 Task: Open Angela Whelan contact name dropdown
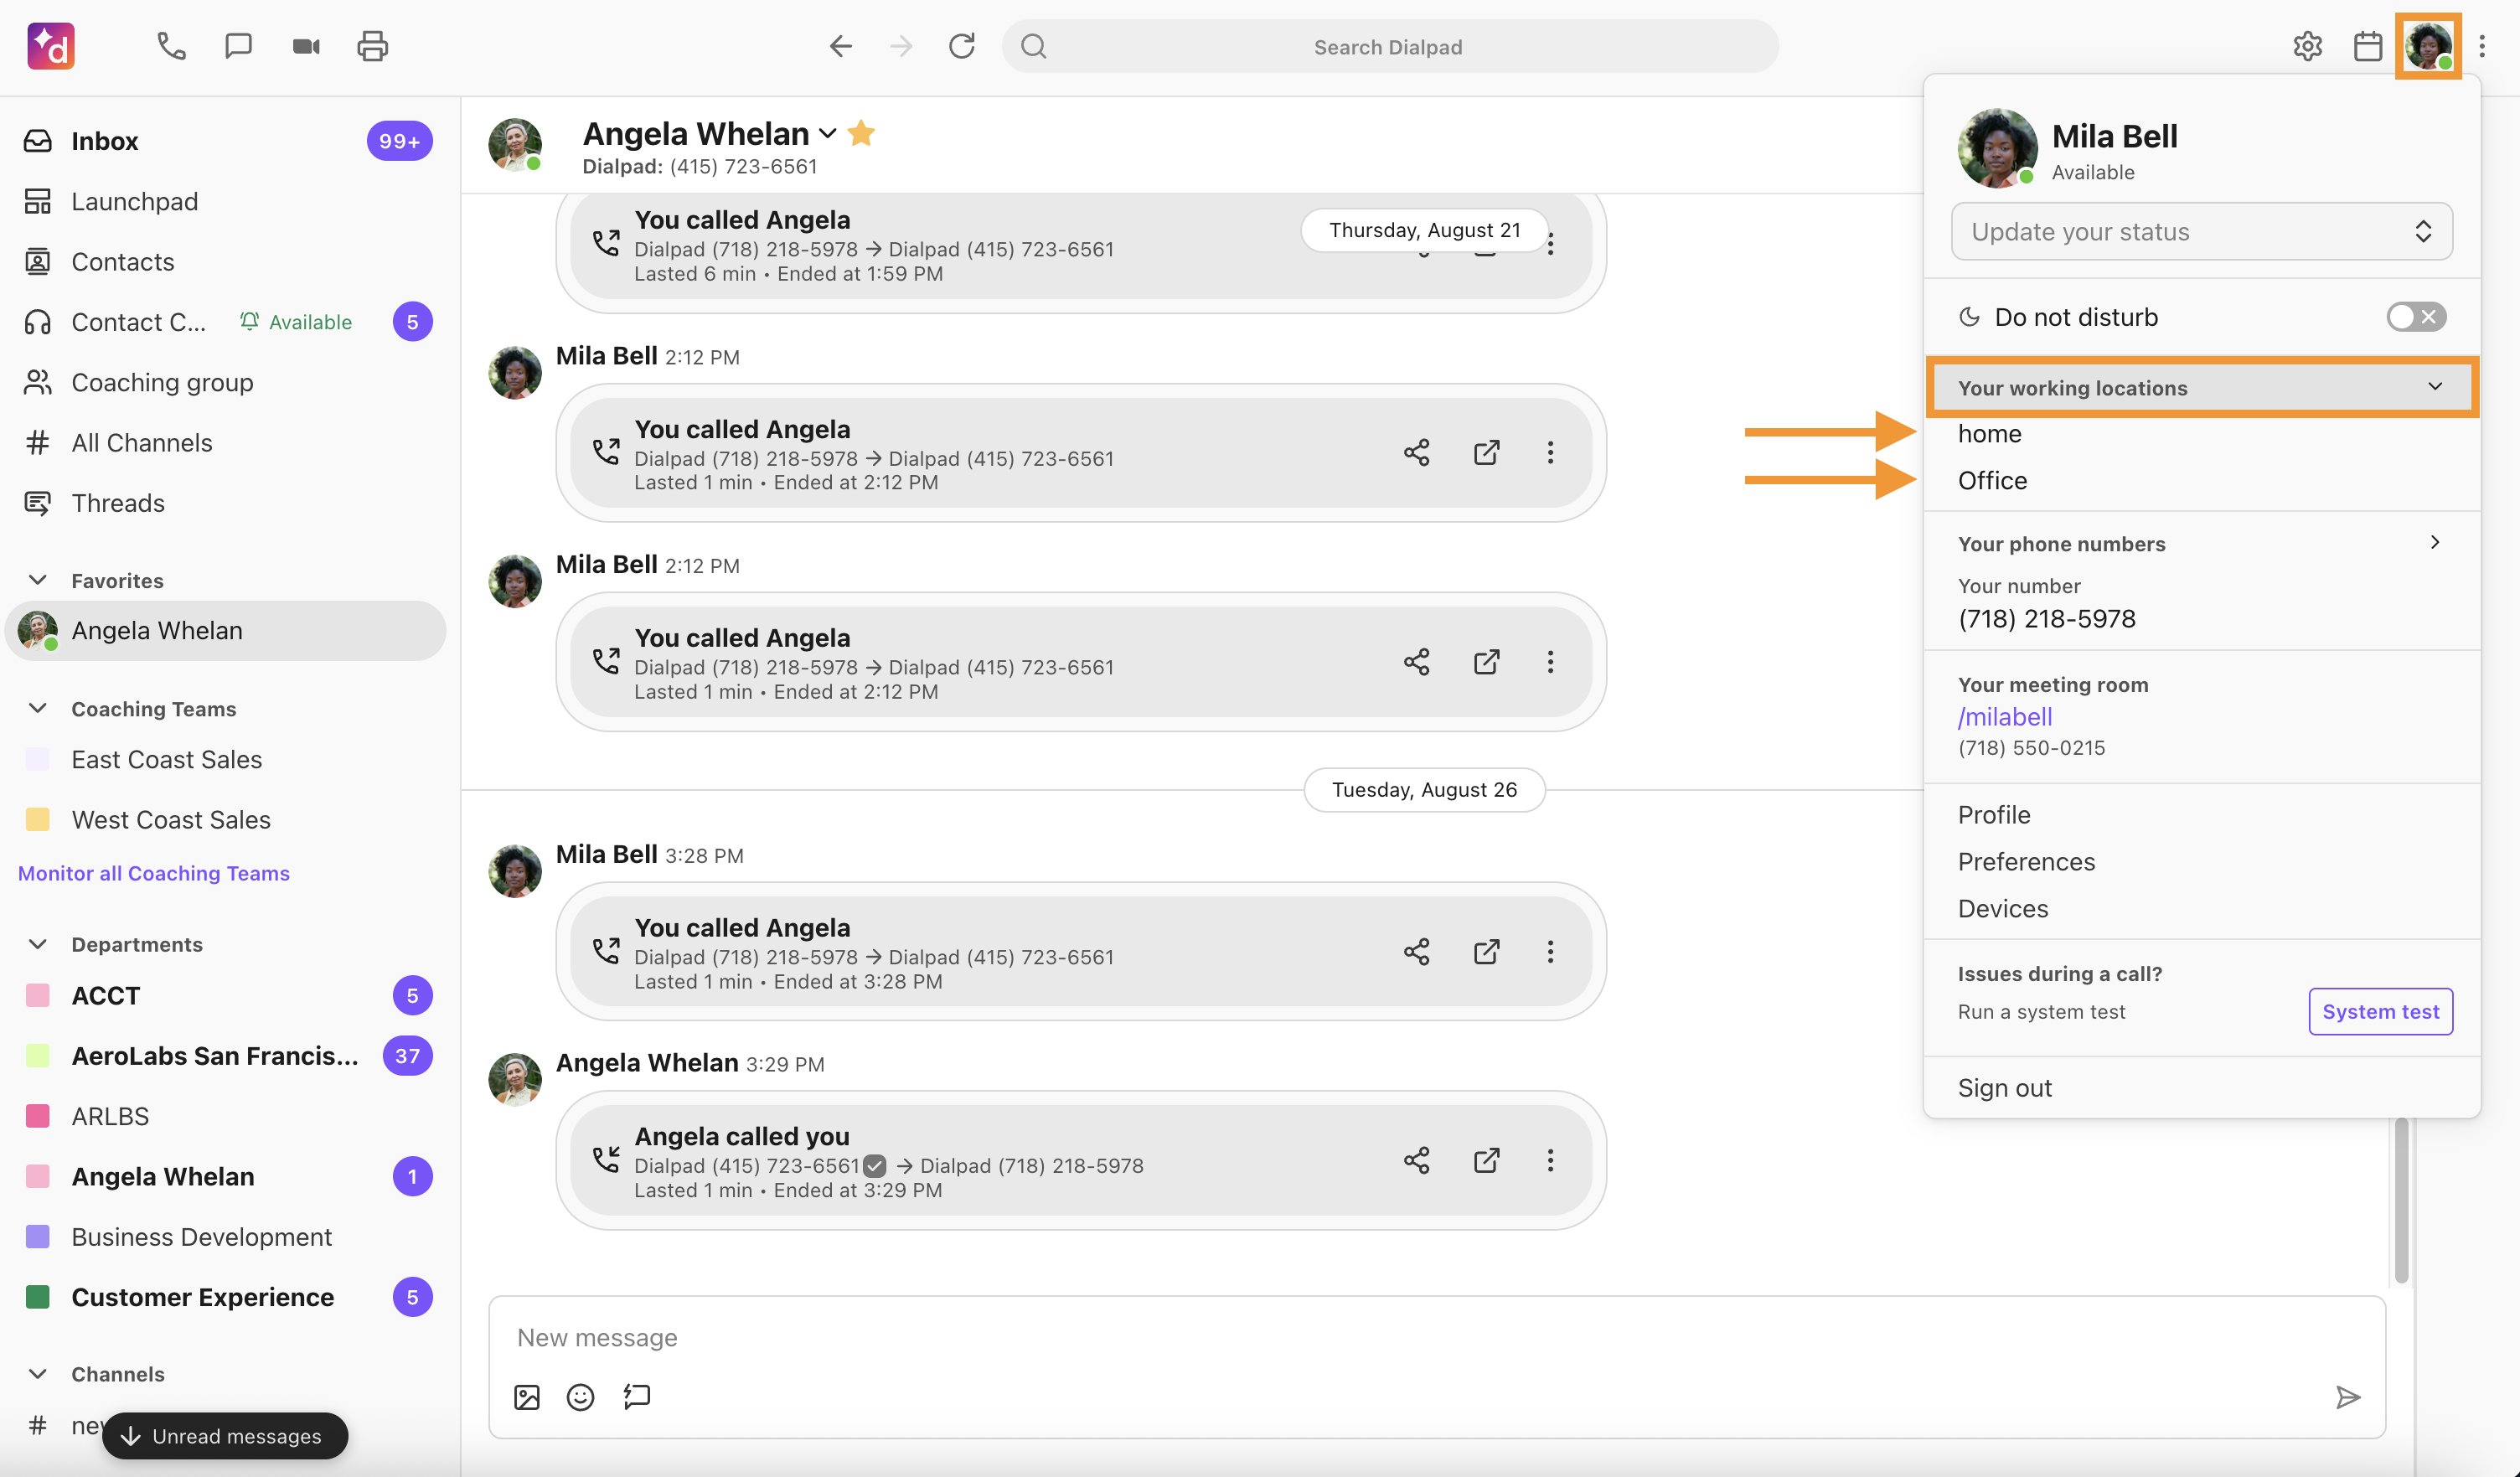828,133
